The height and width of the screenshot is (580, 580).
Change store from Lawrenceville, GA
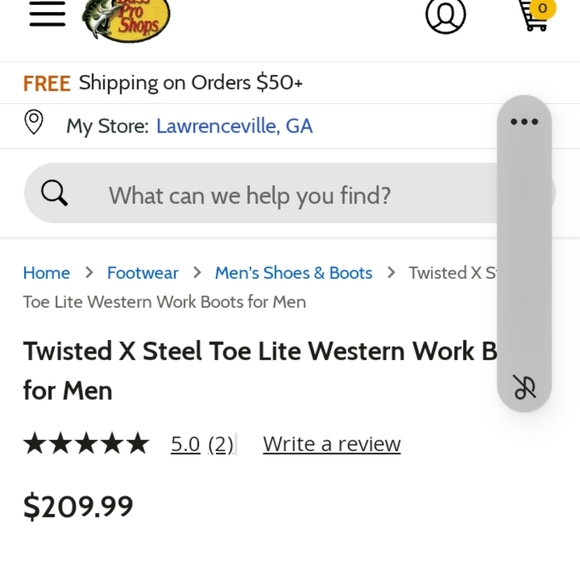coord(235,126)
